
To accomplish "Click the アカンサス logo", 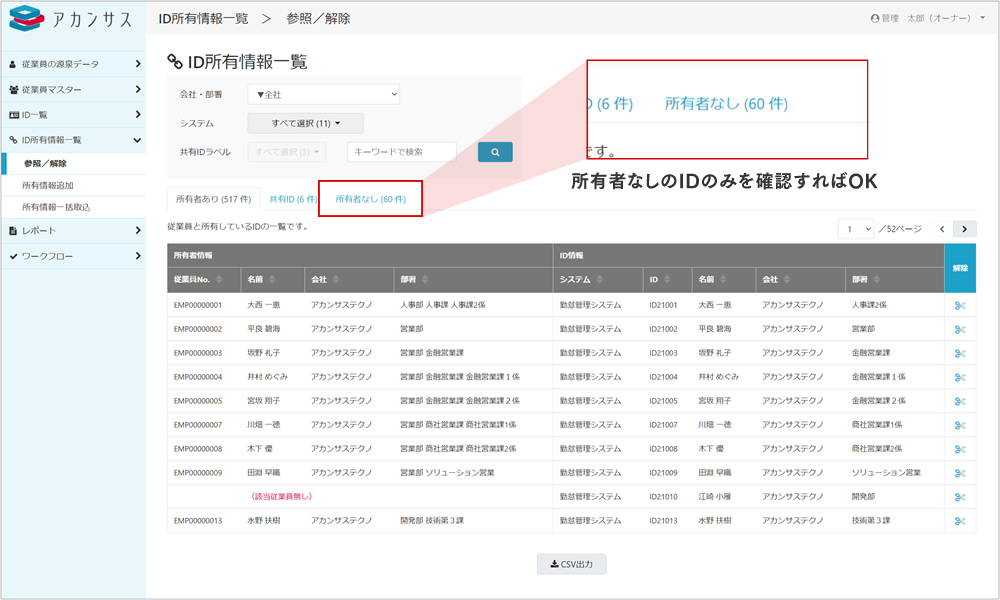I will point(70,21).
